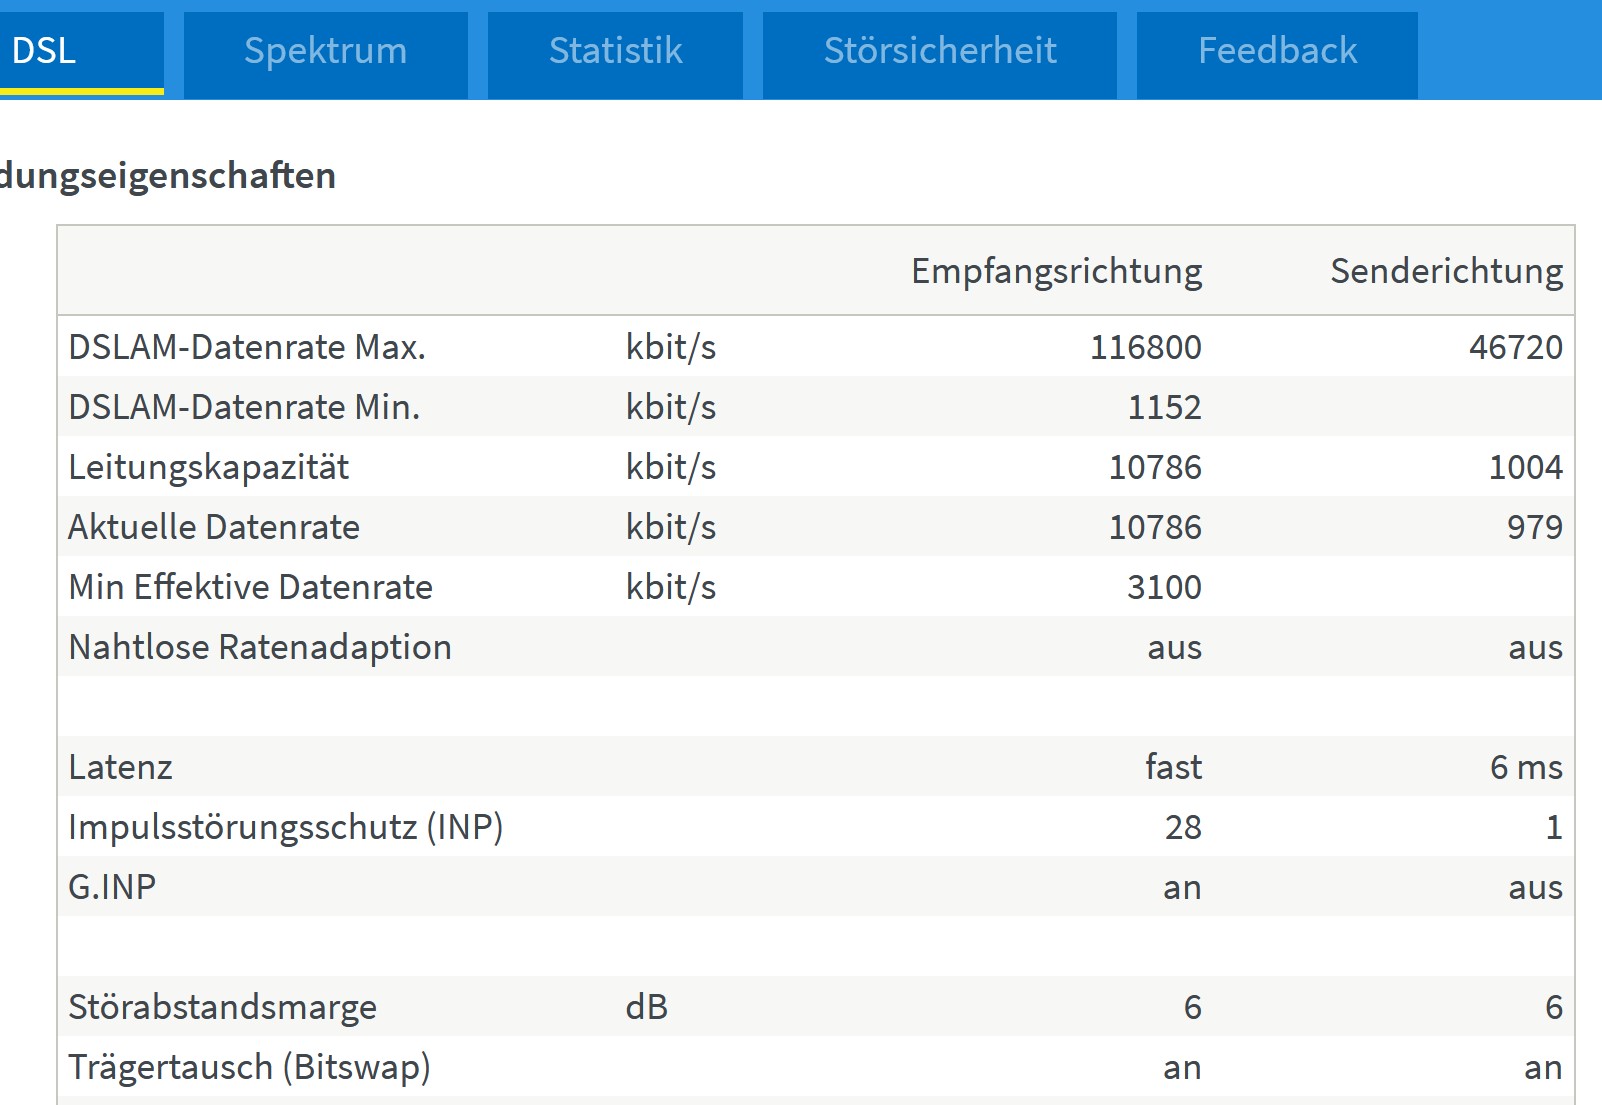Open the Feedback tab

click(1277, 54)
